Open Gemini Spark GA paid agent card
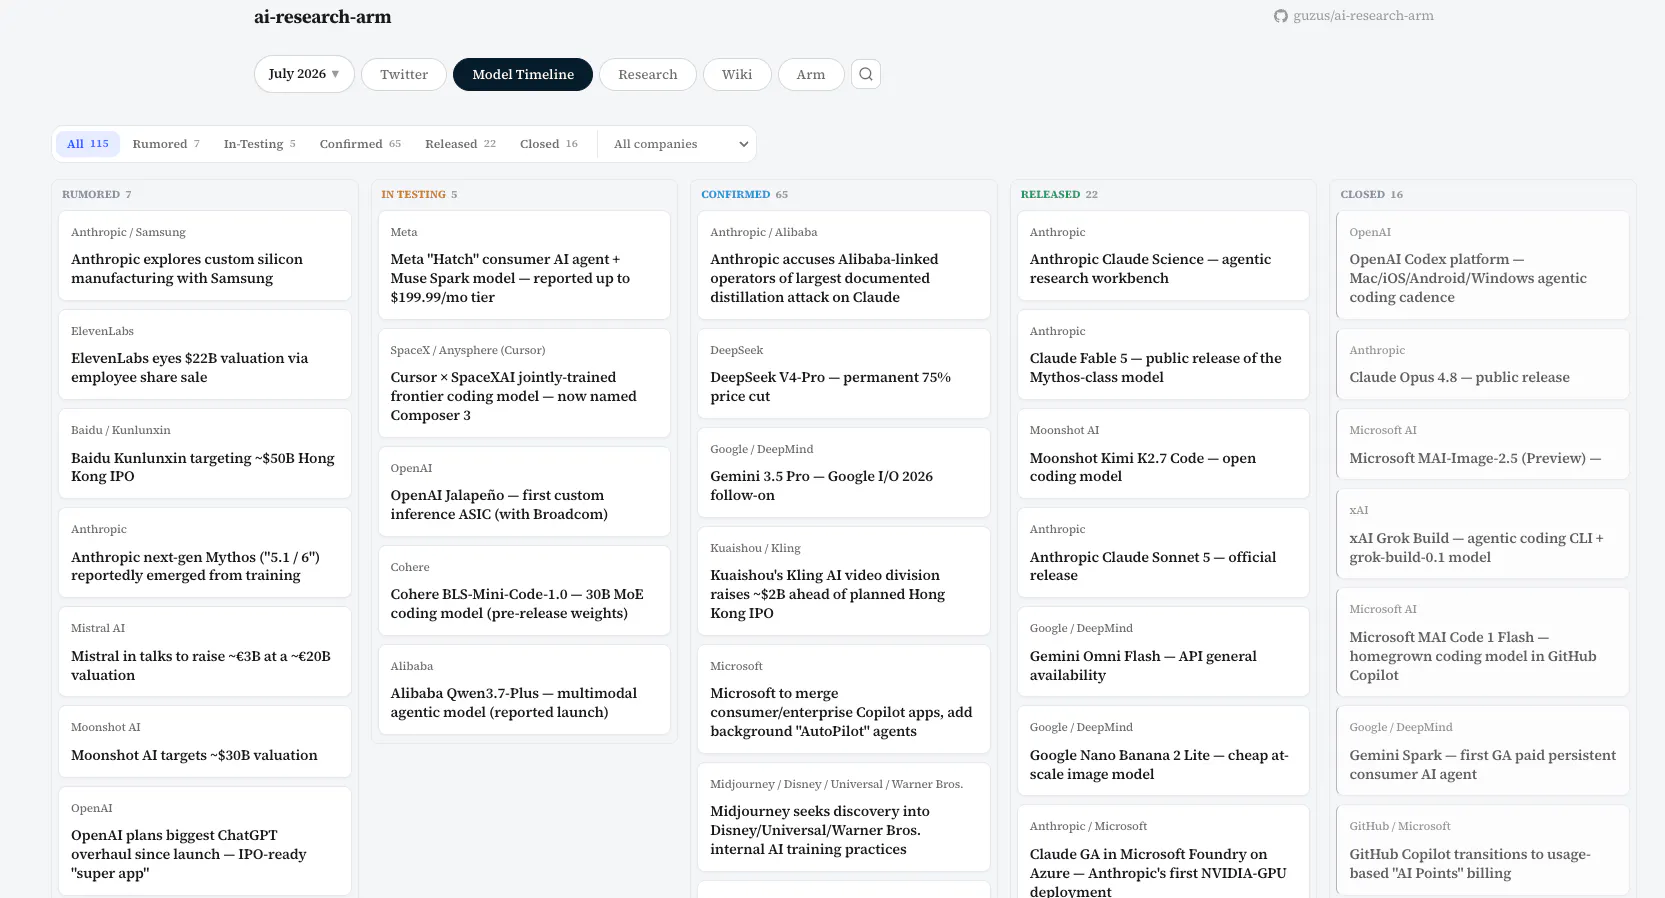The width and height of the screenshot is (1665, 898). [x=1483, y=751]
